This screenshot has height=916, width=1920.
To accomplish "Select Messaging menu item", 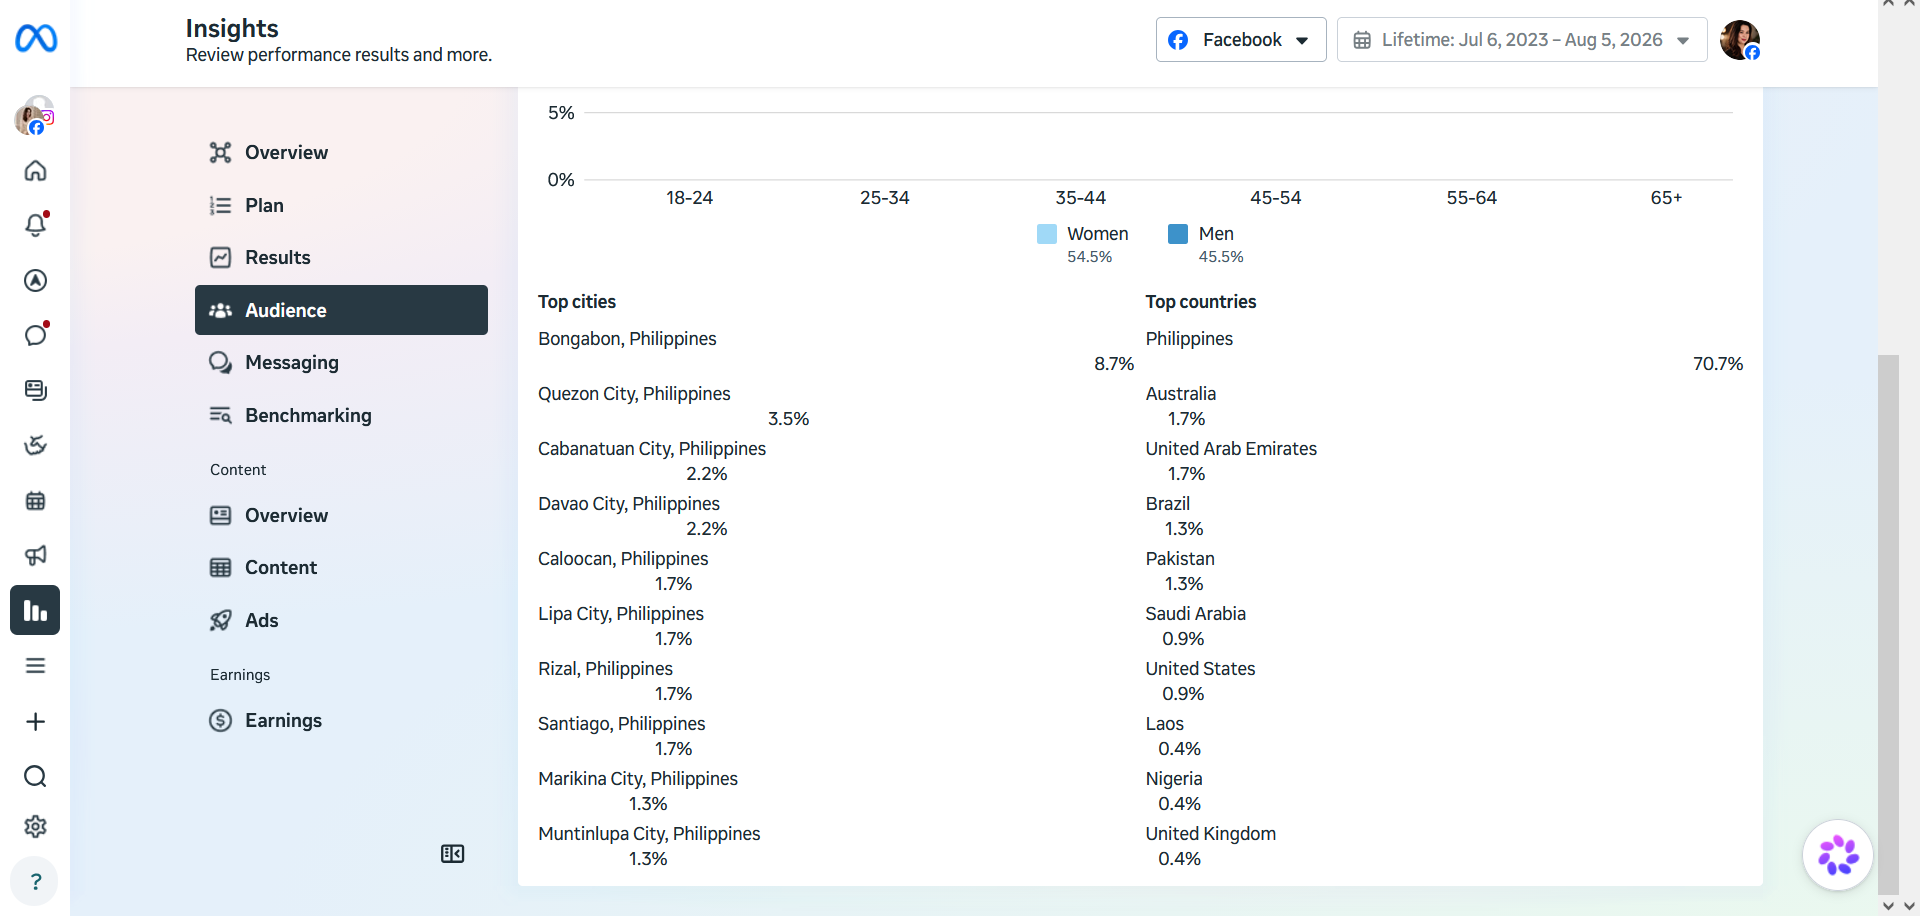I will click(341, 363).
